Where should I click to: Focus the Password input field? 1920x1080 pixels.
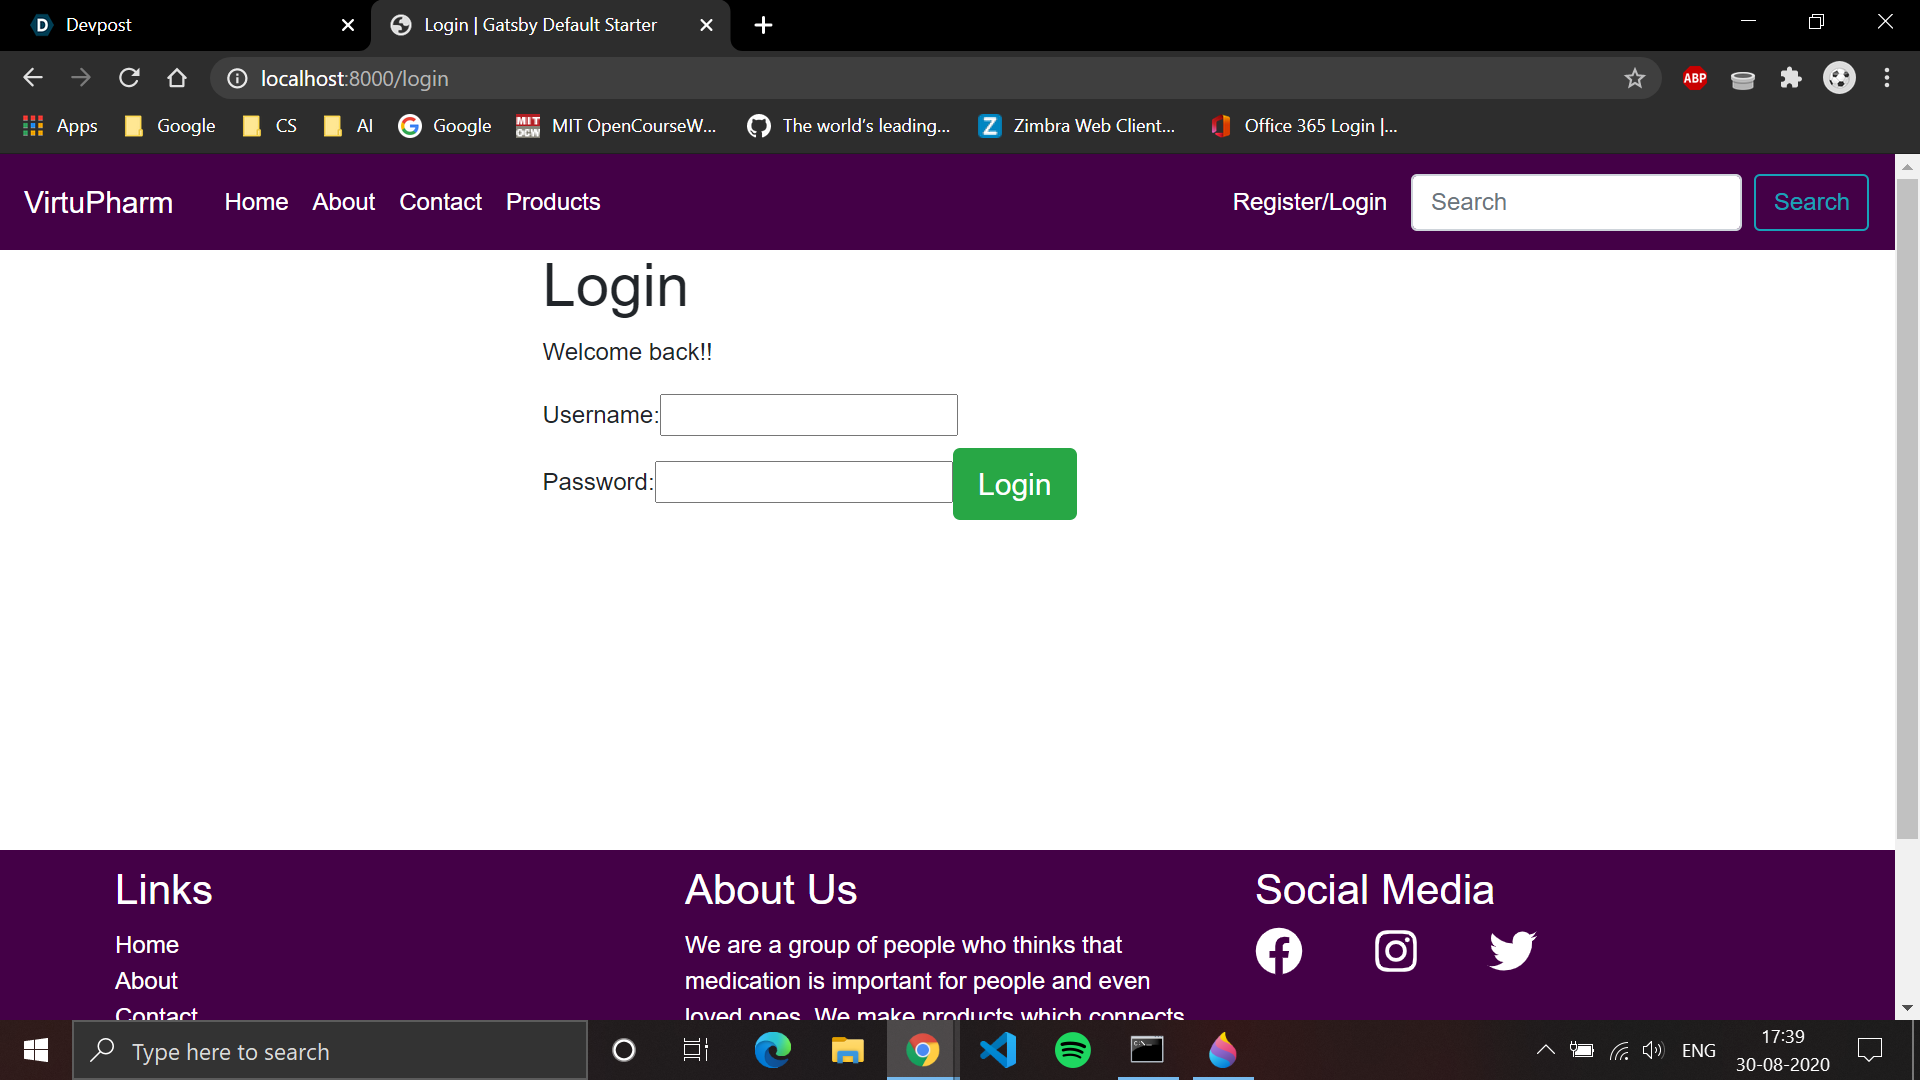coord(803,482)
